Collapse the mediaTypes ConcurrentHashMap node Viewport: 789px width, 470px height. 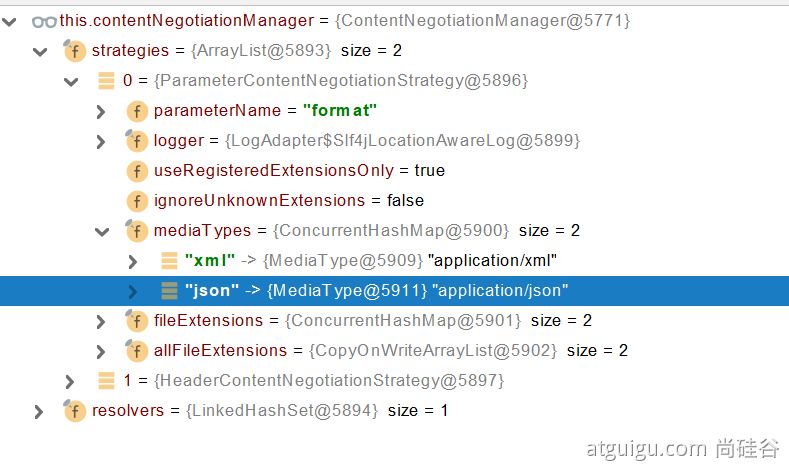pyautogui.click(x=101, y=231)
